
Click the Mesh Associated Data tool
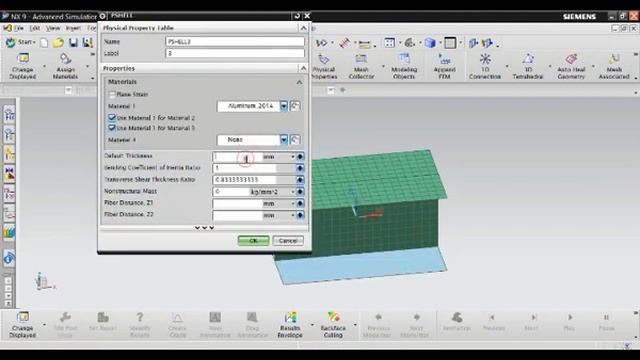point(614,66)
